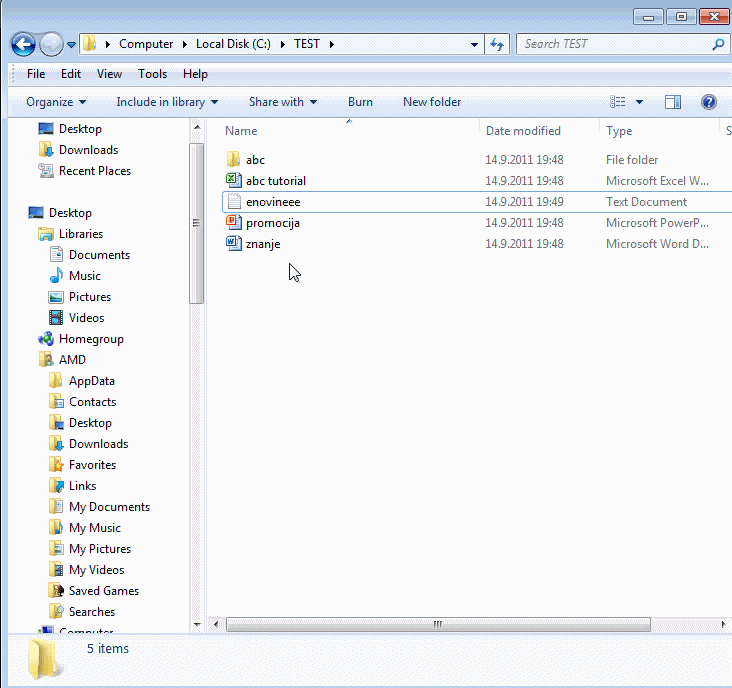Image resolution: width=732 pixels, height=688 pixels.
Task: Select the promocija PowerPoint file
Action: (272, 223)
